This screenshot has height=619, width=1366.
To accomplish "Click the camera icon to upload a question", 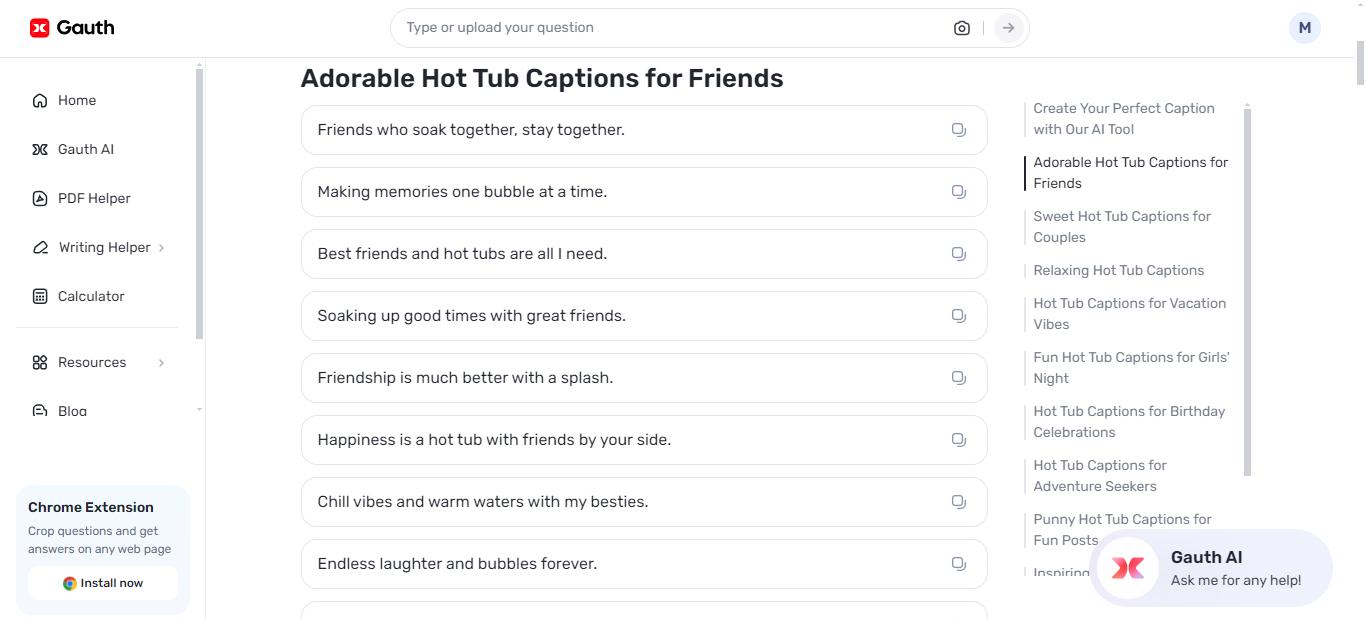I will coord(961,27).
